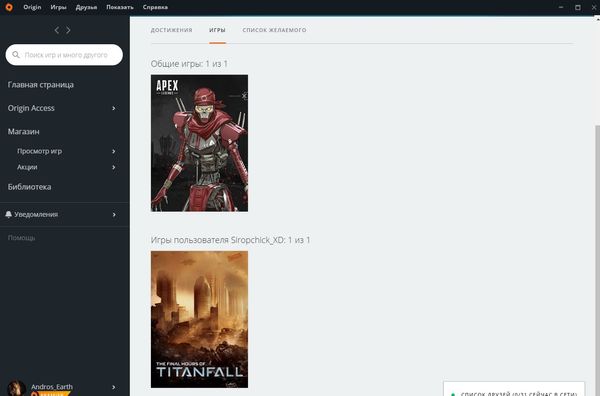The image size is (600, 396).
Task: Click the notifications bell icon
Action: tap(9, 214)
